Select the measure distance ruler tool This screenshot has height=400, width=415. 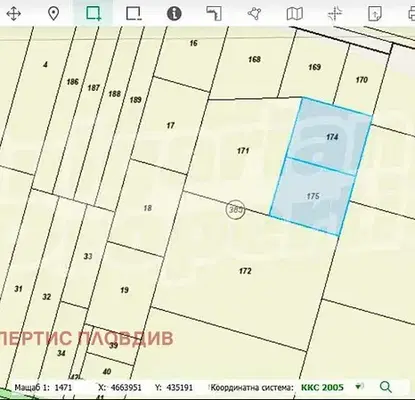pos(214,14)
